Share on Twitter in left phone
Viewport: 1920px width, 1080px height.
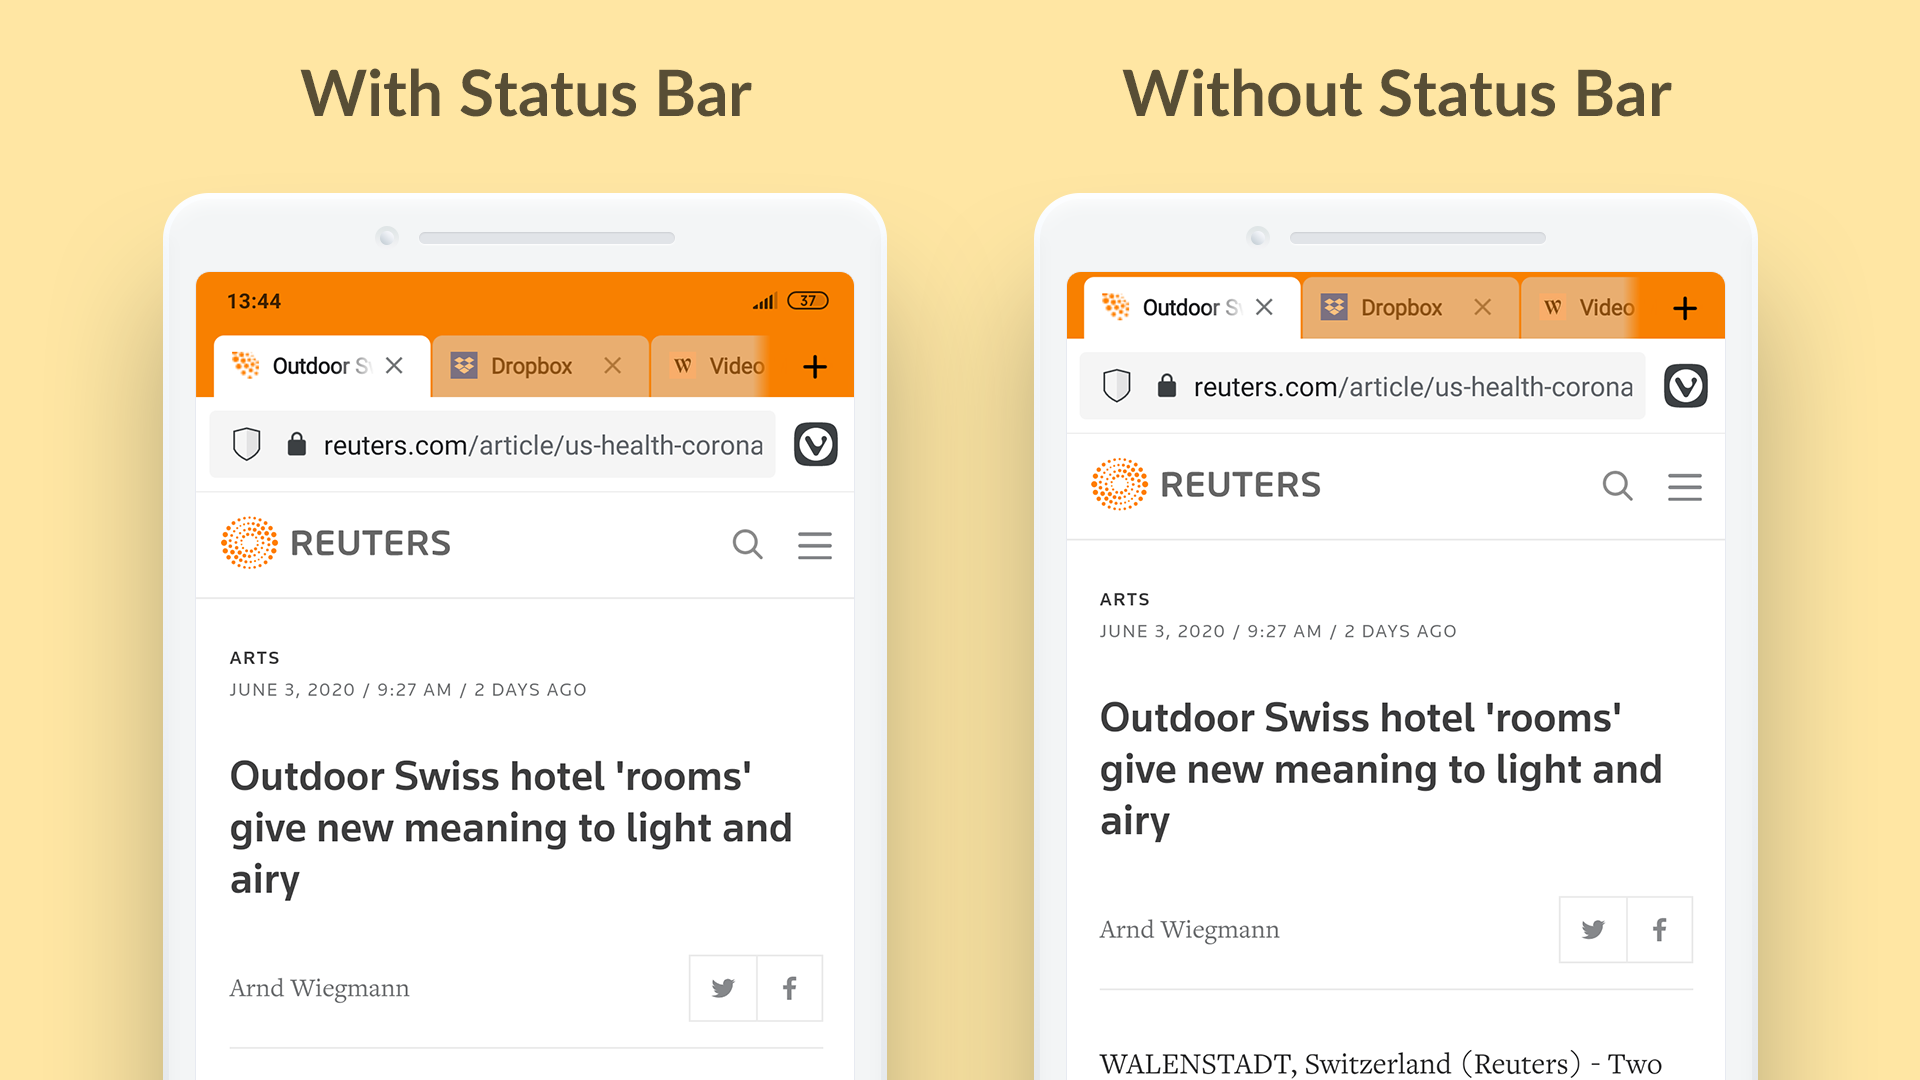[723, 988]
